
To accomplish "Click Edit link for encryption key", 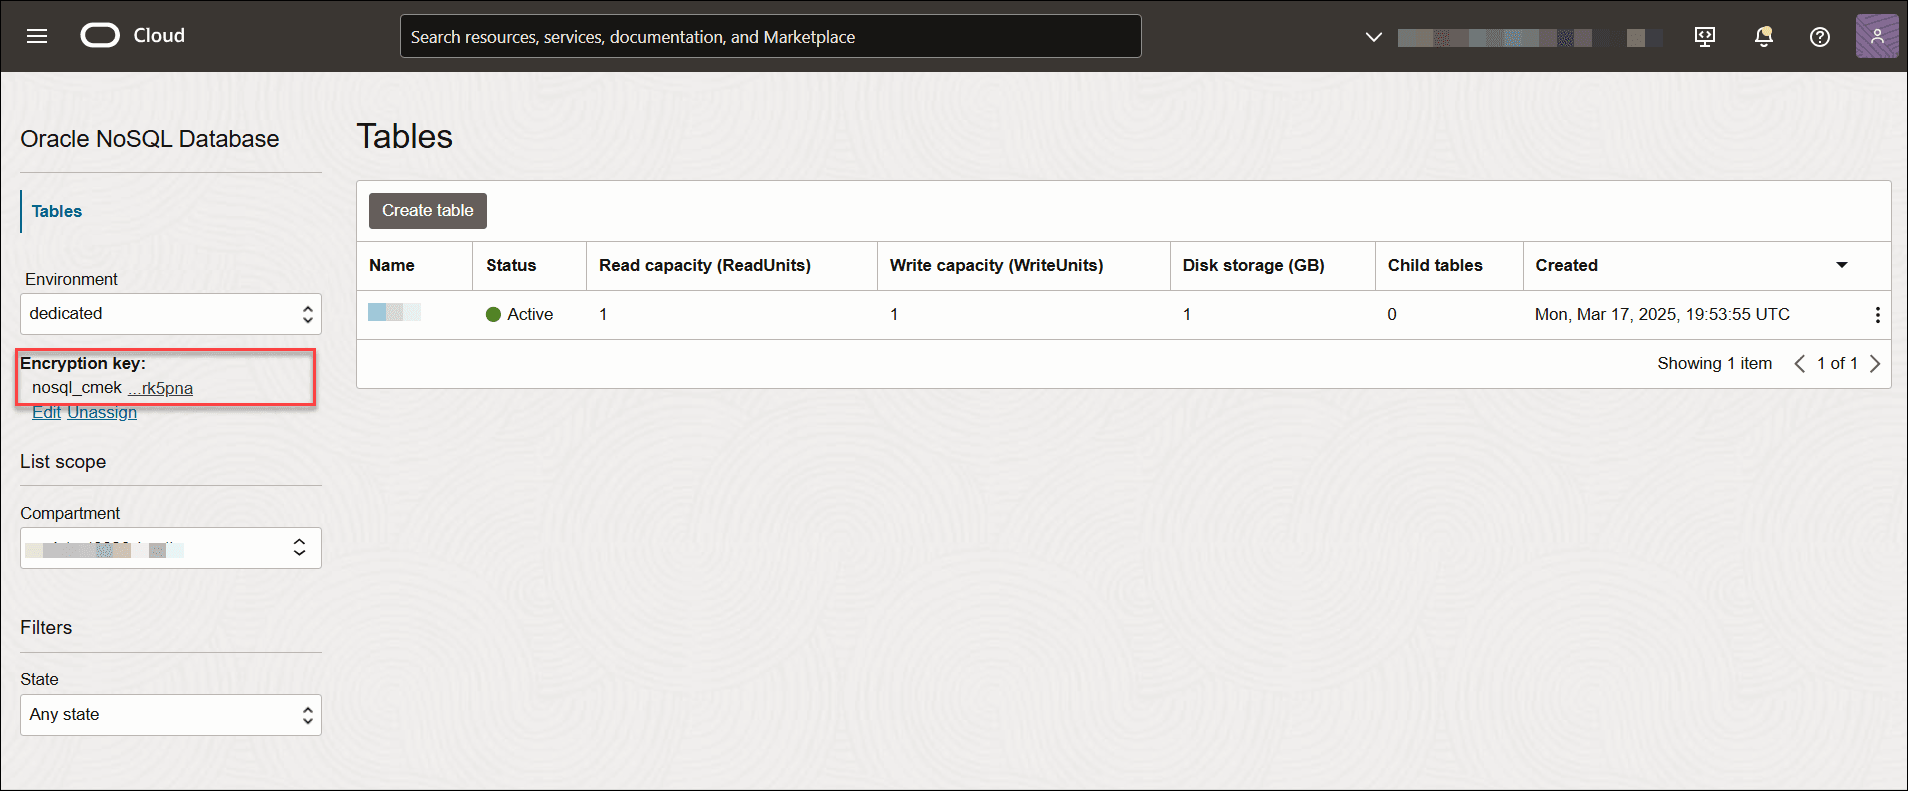I will [x=46, y=412].
